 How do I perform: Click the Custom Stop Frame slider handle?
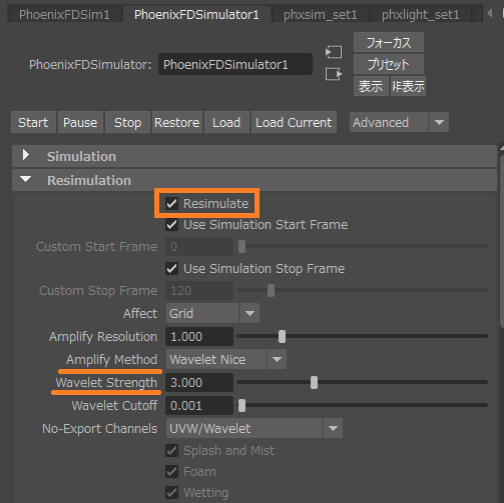(x=271, y=290)
